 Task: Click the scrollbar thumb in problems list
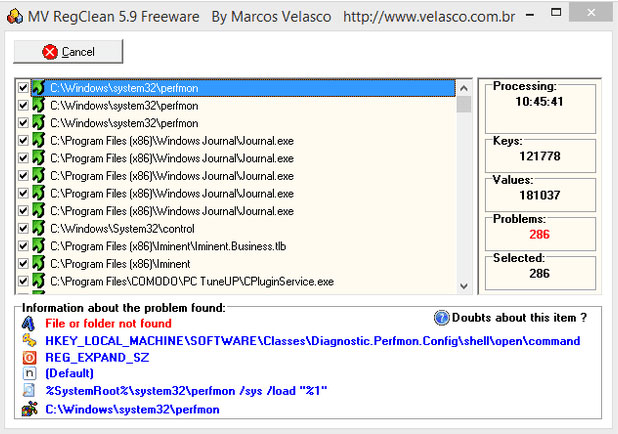coord(464,104)
